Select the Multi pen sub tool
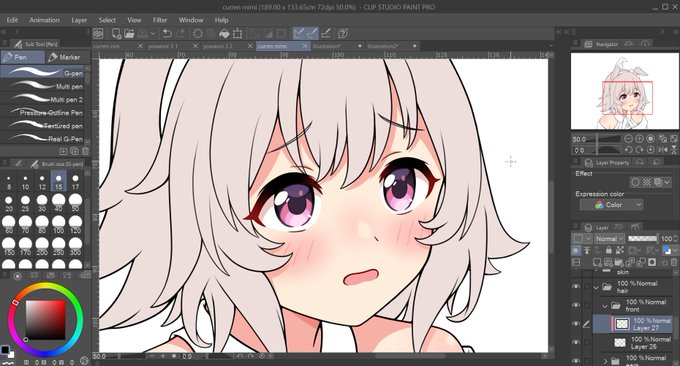The image size is (680, 366). click(x=42, y=85)
